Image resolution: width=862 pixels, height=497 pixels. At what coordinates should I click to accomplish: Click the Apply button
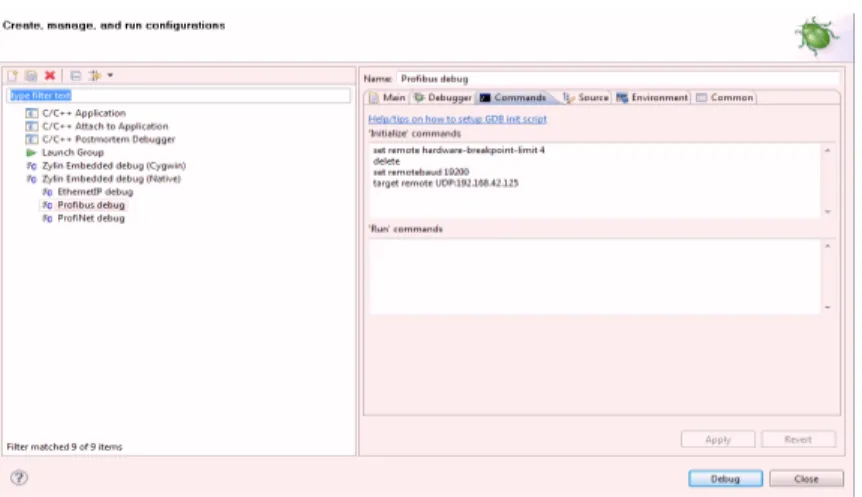718,439
